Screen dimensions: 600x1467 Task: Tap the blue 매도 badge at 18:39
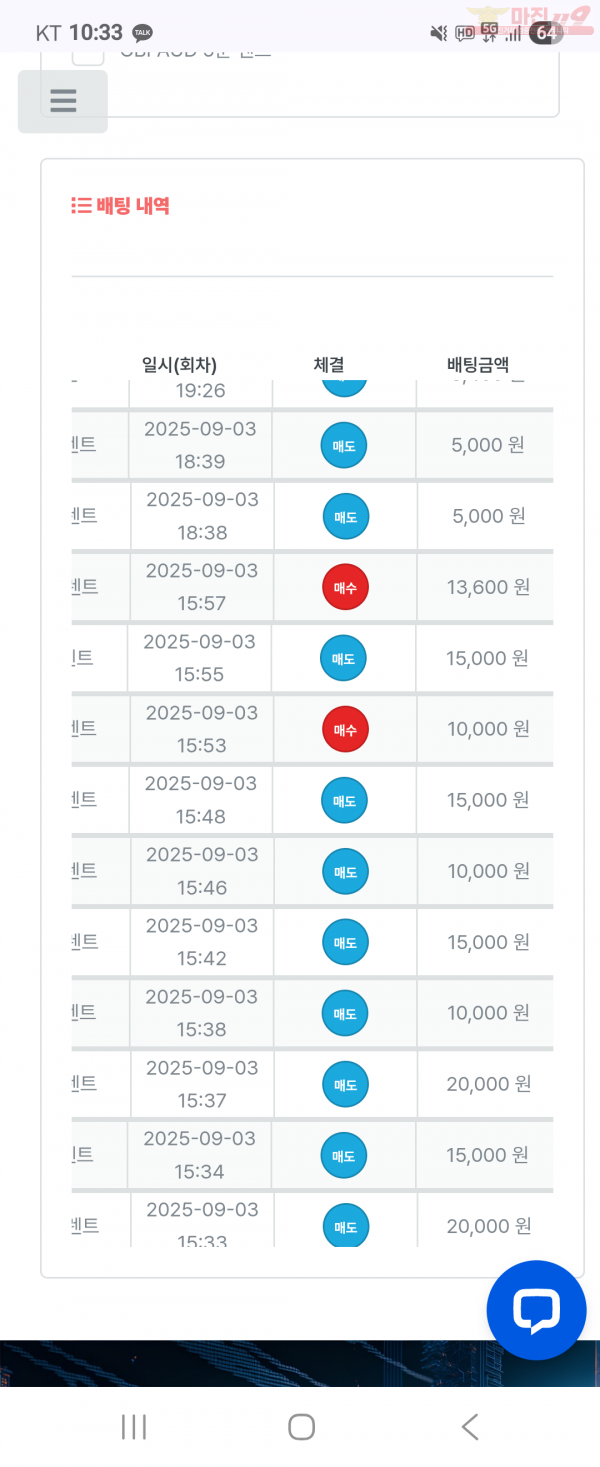point(344,446)
